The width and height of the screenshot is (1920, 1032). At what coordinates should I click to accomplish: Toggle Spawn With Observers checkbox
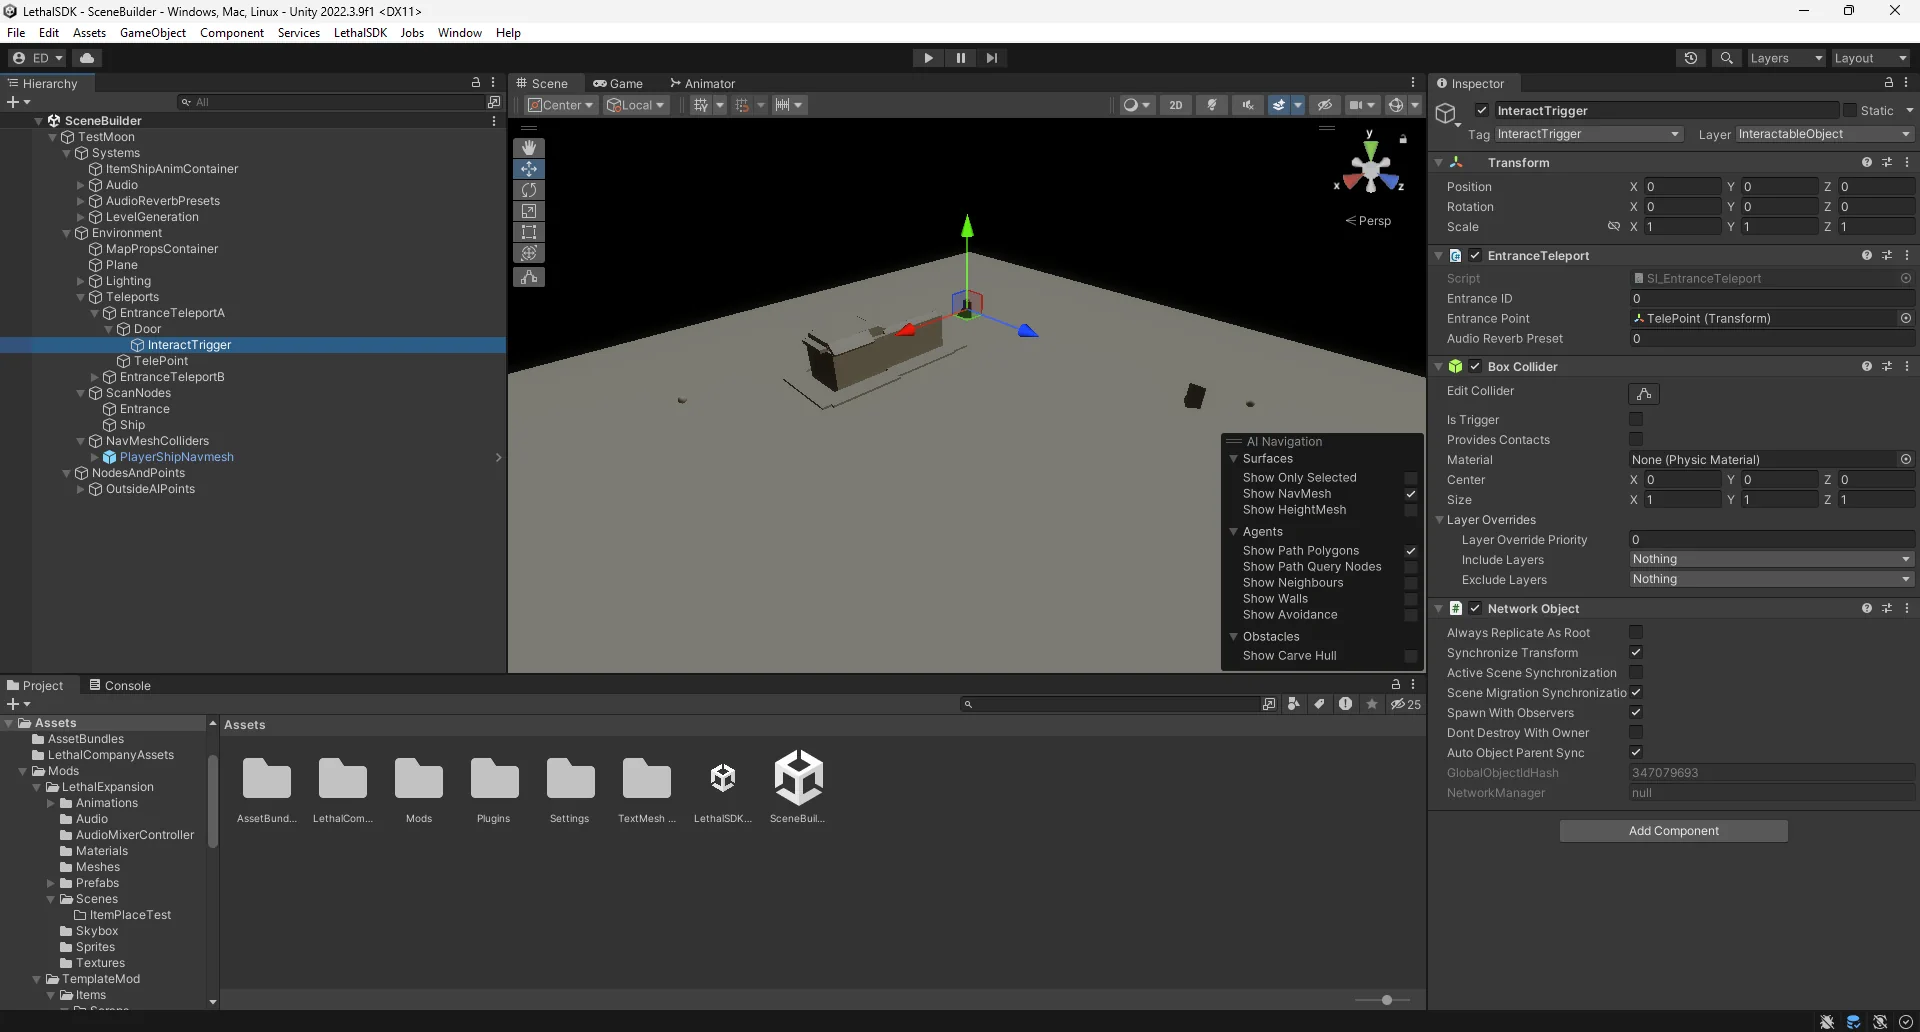coord(1636,713)
